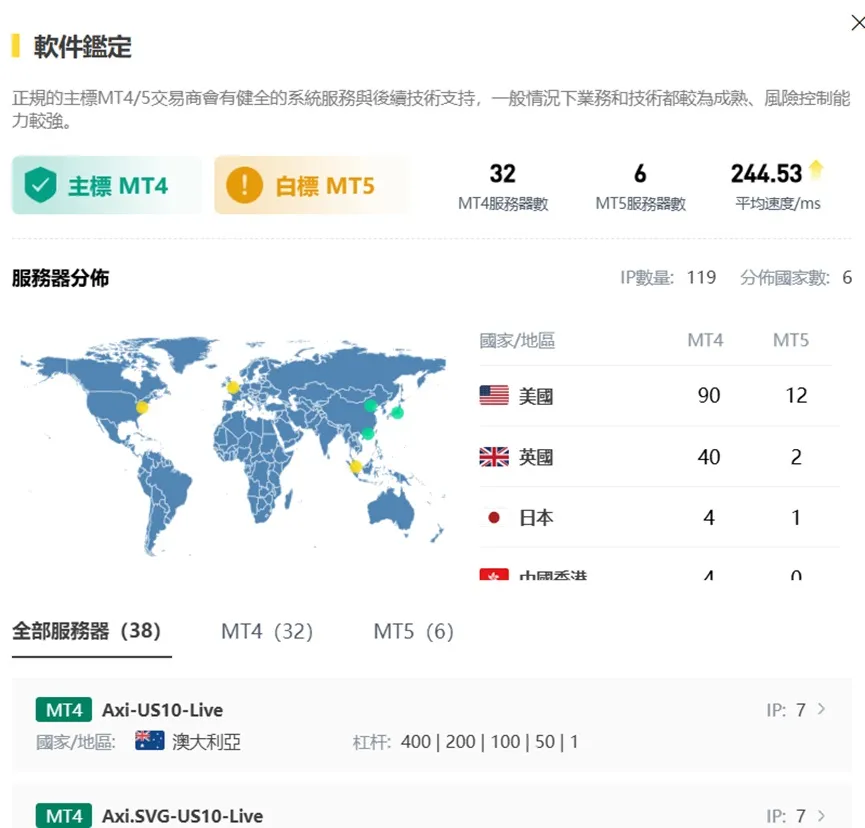Viewport: 865px width, 828px height.
Task: Select the 美國 country row name
Action: coord(536,396)
